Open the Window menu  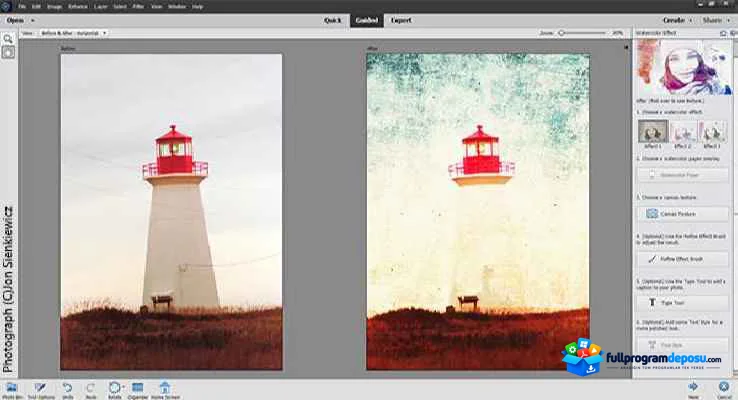[x=177, y=7]
